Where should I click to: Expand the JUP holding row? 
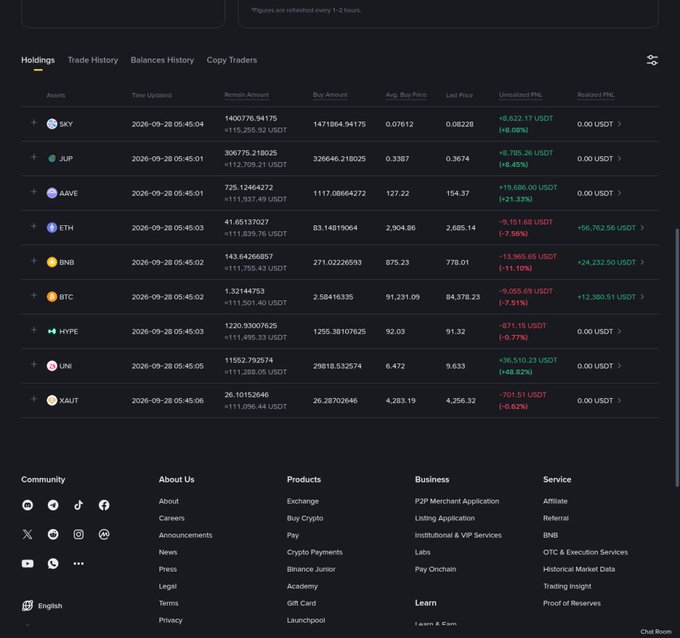33,157
